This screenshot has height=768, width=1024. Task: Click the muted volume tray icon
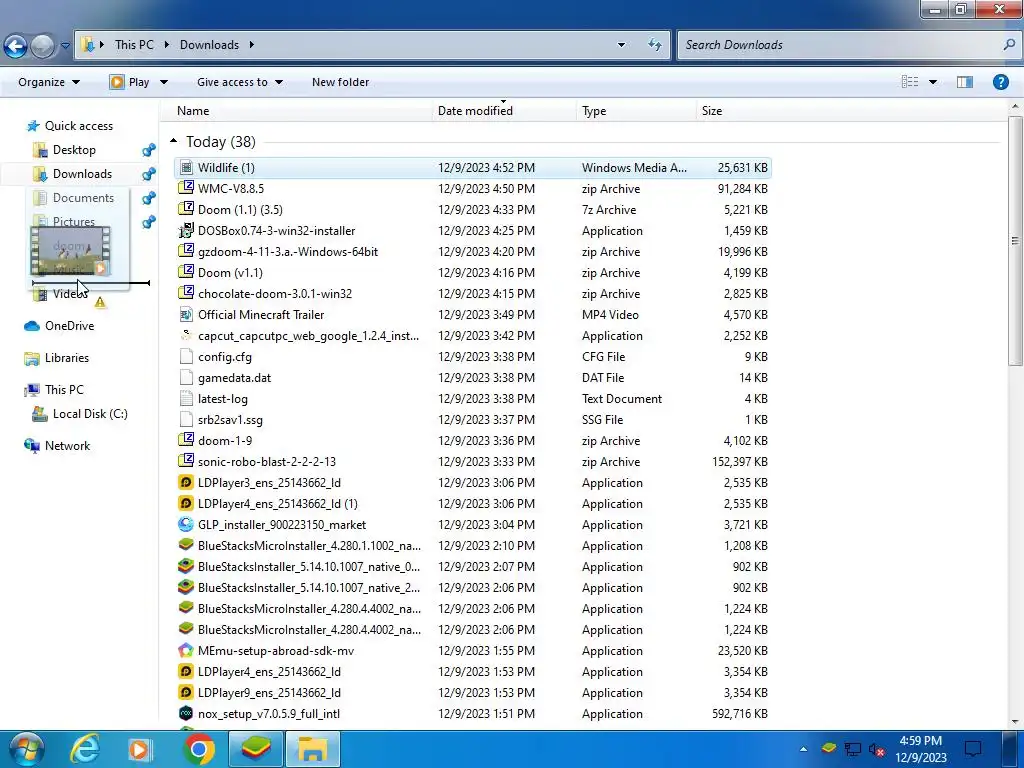coord(876,749)
